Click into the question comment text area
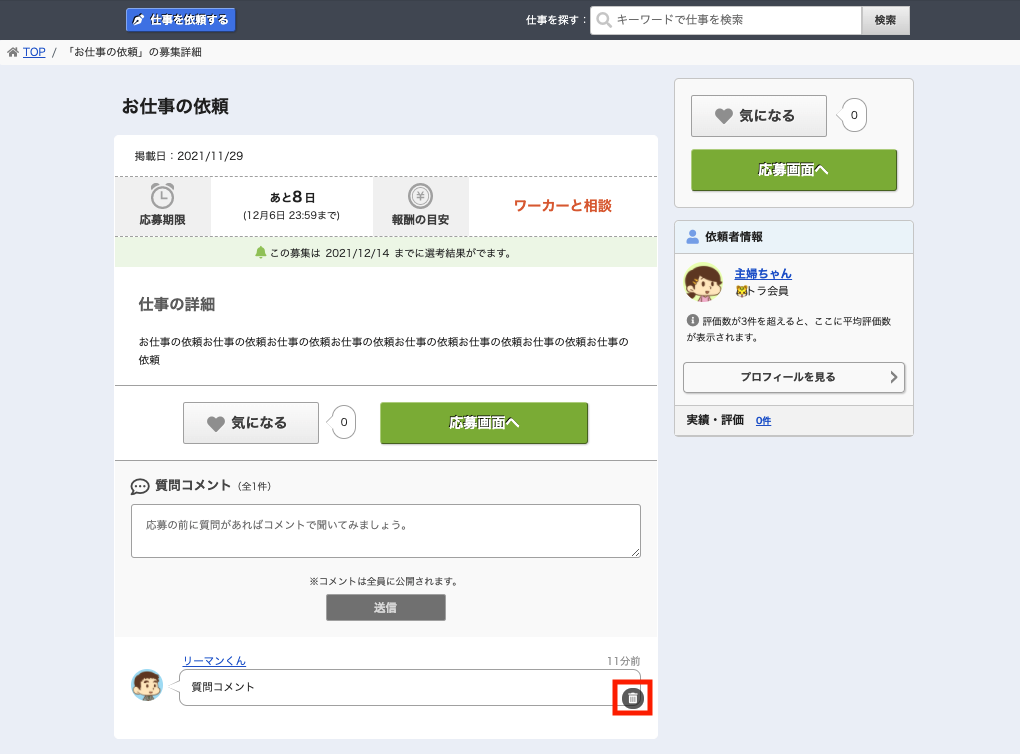 [385, 530]
